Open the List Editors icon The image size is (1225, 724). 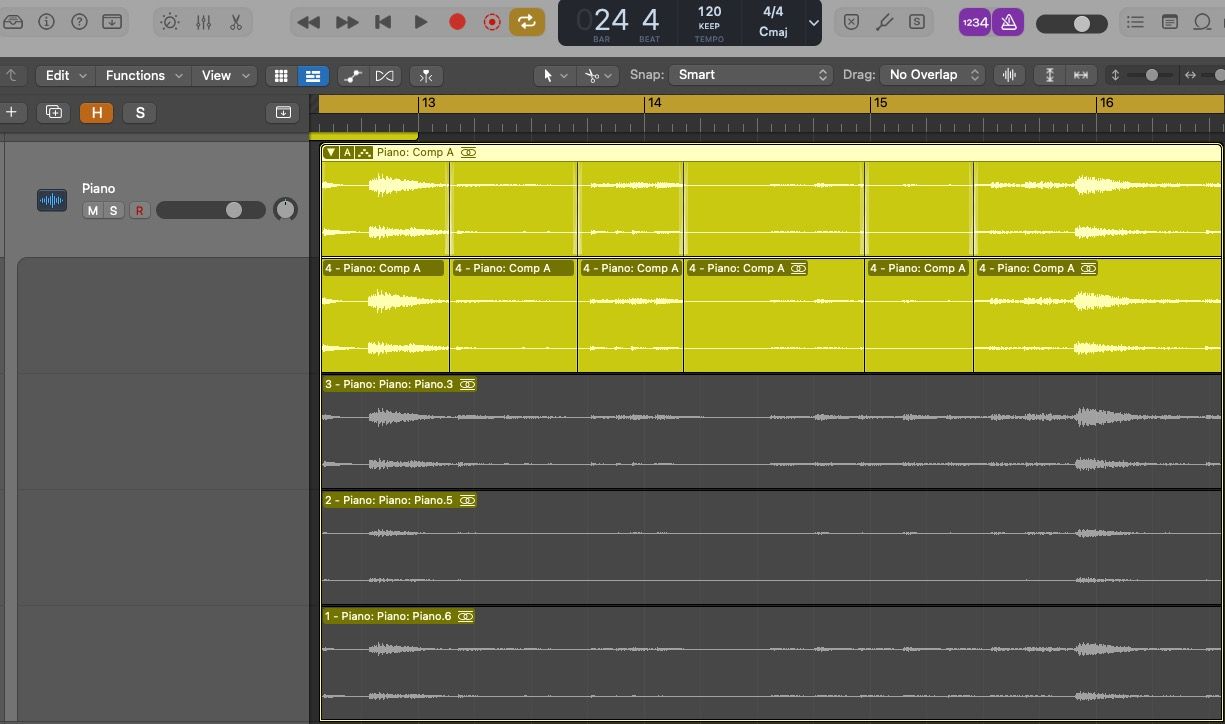[1135, 22]
